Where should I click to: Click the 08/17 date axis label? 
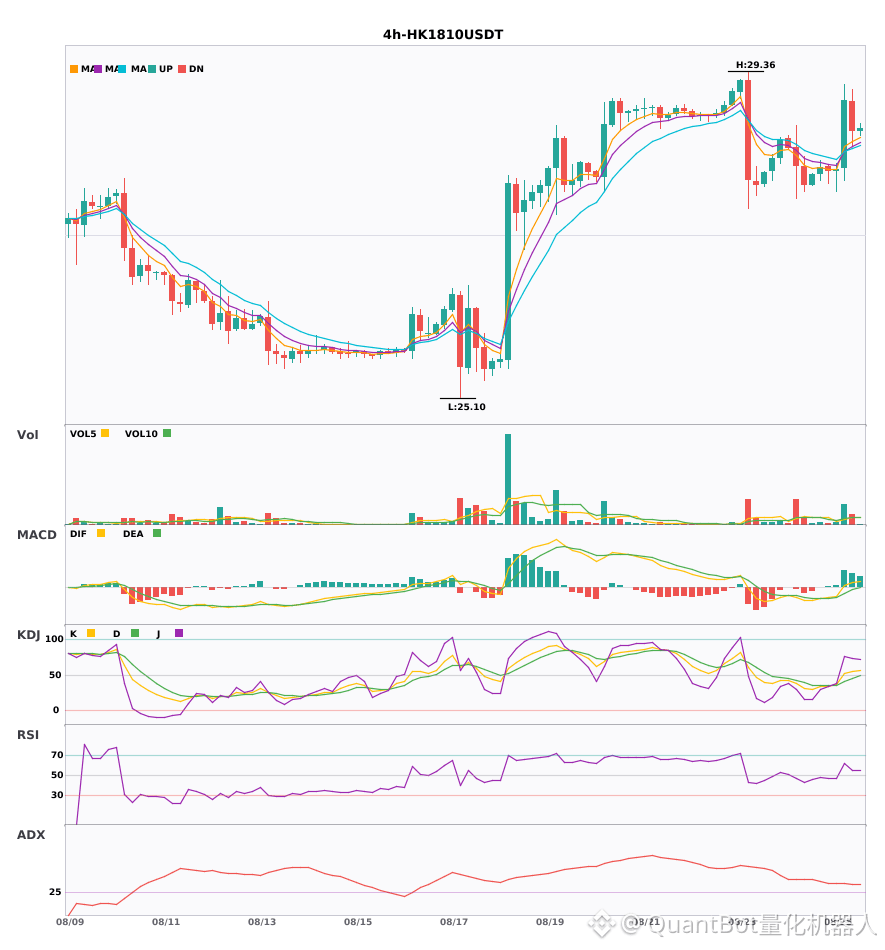(454, 922)
